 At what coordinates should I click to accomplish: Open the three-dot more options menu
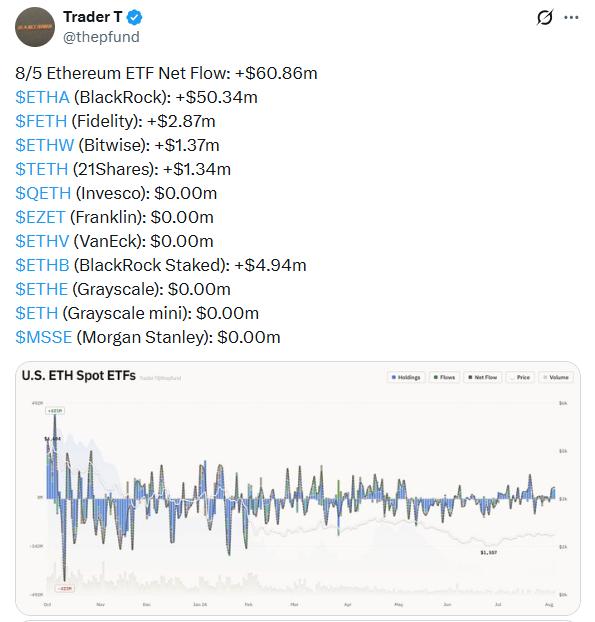571,17
